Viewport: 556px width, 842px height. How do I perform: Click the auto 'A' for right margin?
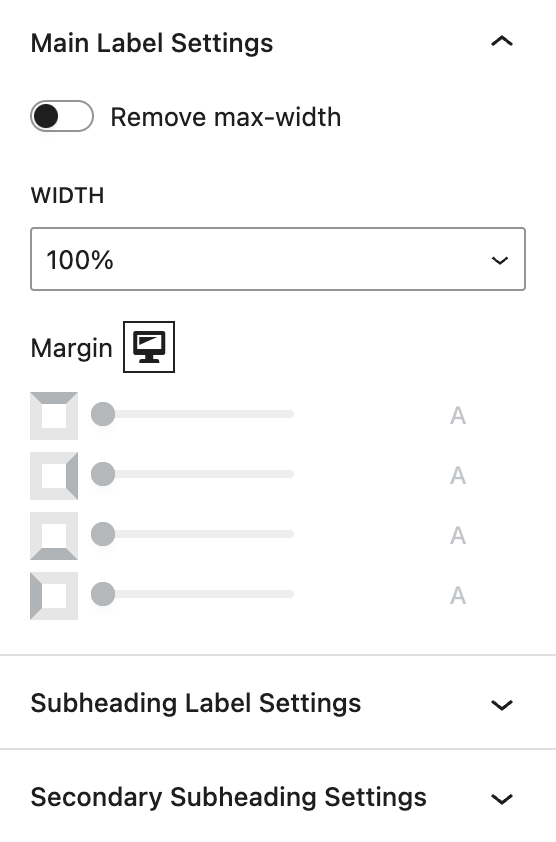[458, 476]
